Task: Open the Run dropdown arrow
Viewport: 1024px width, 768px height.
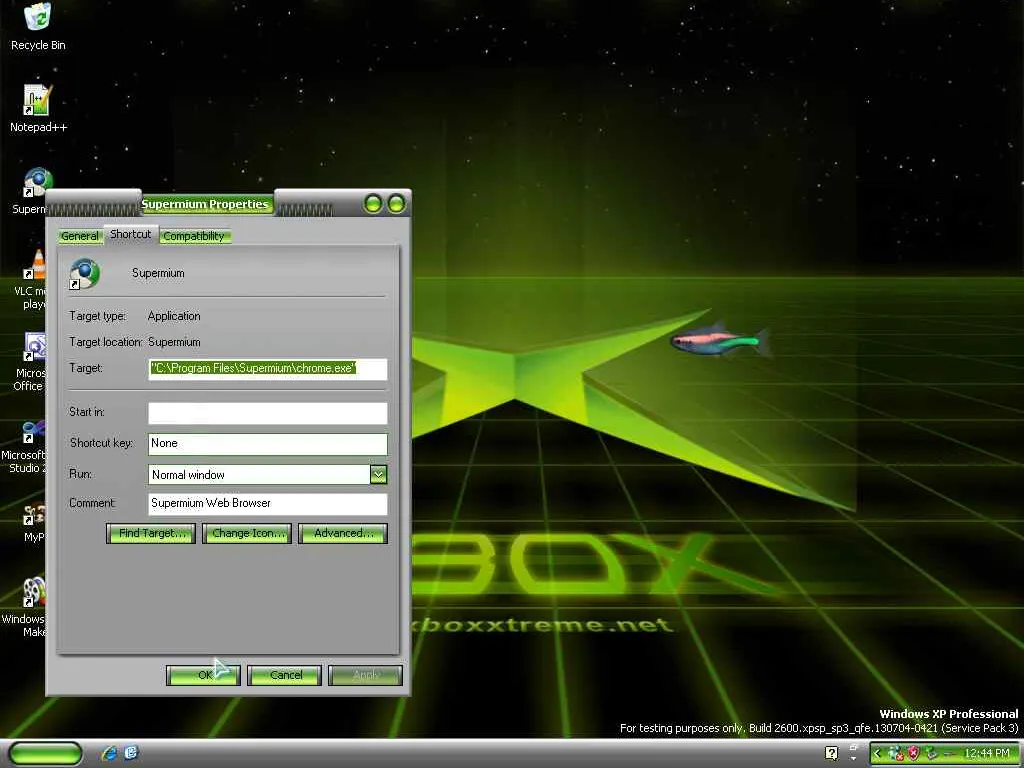Action: 378,475
